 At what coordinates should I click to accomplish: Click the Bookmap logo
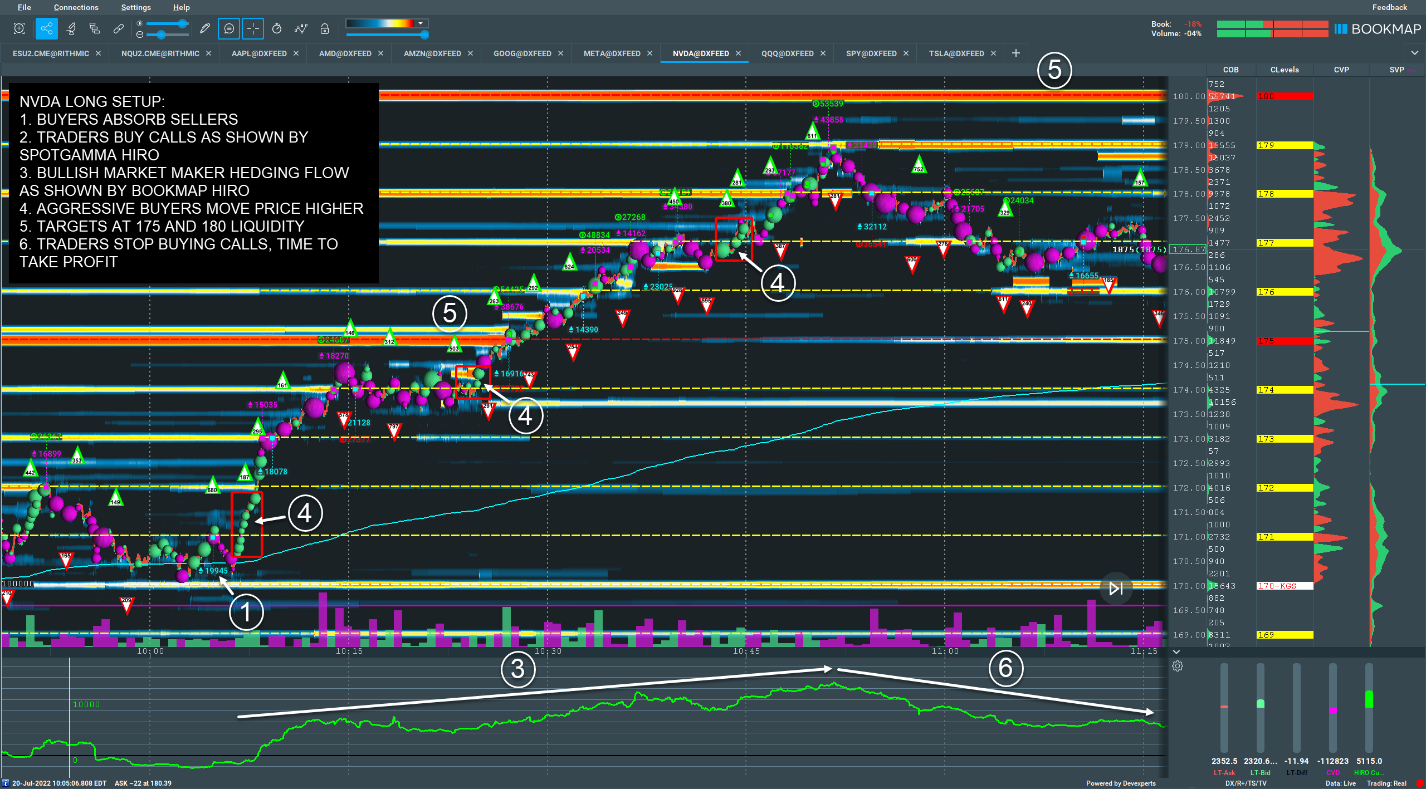(1377, 29)
